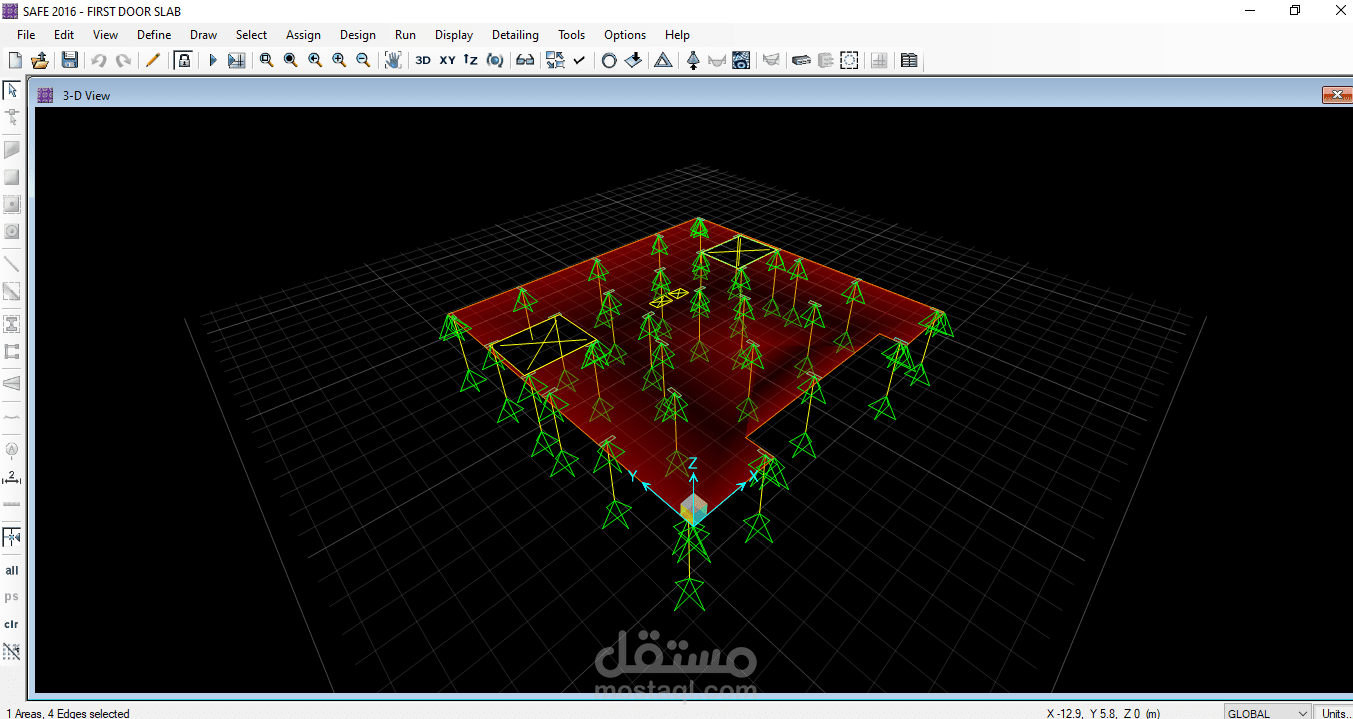Image resolution: width=1353 pixels, height=719 pixels.
Task: Toggle Snap to Points side icon
Action: click(x=12, y=537)
